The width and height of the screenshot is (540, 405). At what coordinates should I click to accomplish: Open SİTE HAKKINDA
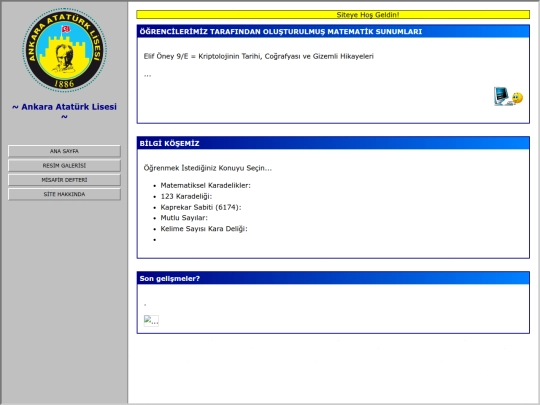tap(64, 194)
